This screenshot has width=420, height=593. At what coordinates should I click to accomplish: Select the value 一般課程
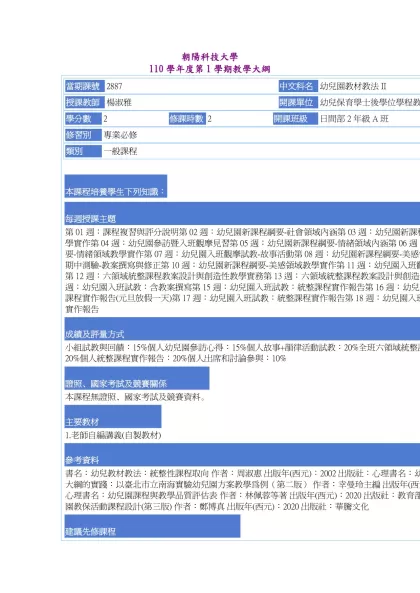click(120, 151)
